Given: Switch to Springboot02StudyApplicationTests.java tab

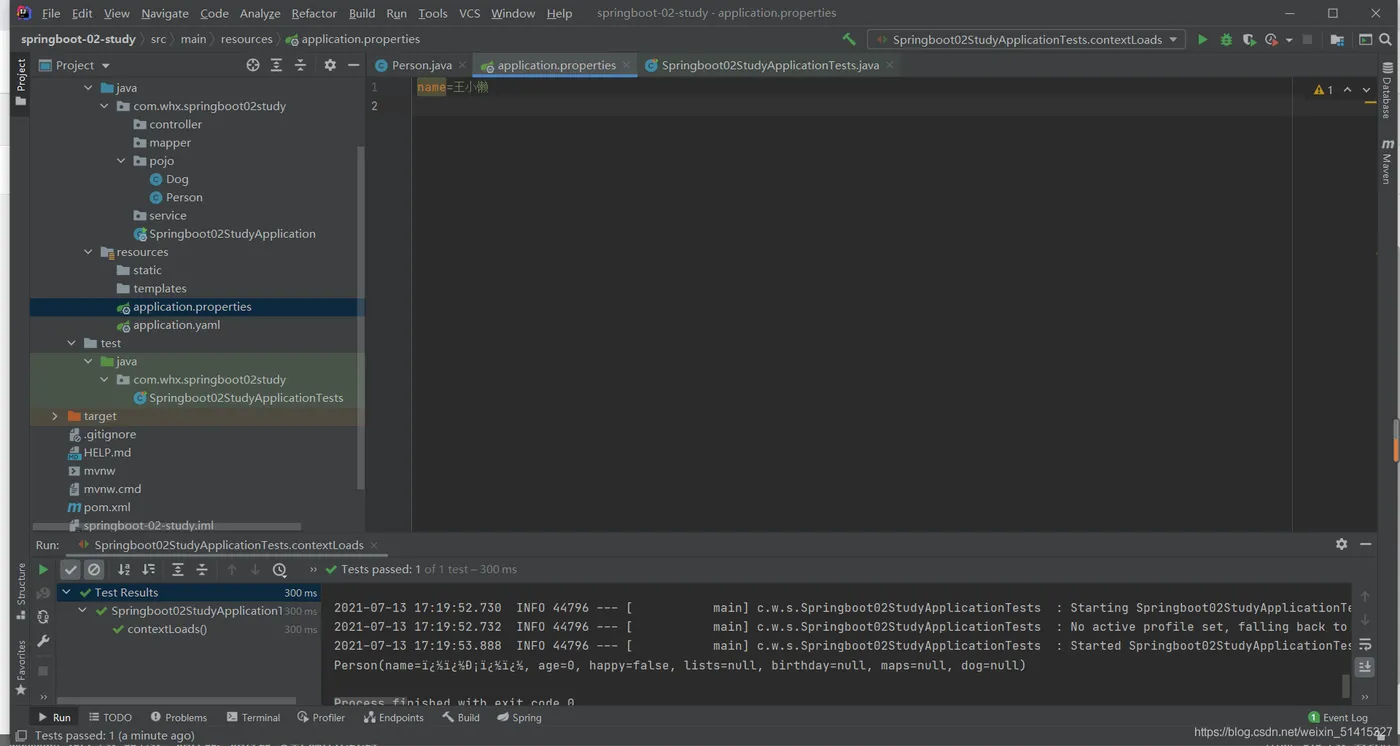Looking at the screenshot, I should (x=770, y=65).
